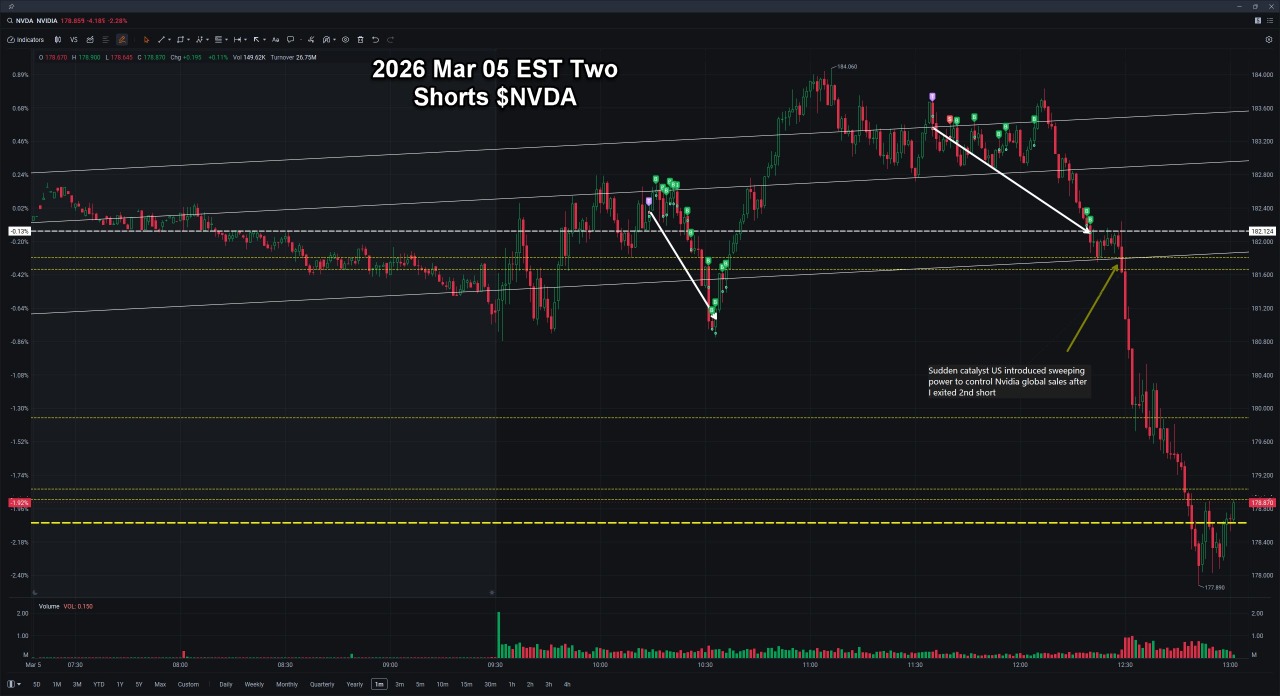This screenshot has height=696, width=1280.
Task: Select the 5Y range
Action: click(139, 684)
